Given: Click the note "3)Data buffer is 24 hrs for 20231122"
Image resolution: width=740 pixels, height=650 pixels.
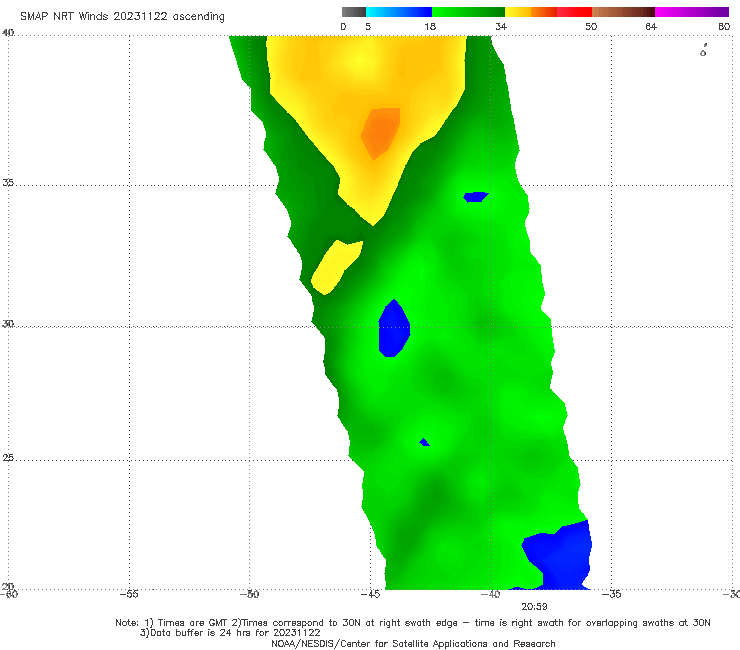Looking at the screenshot, I should click(230, 633).
